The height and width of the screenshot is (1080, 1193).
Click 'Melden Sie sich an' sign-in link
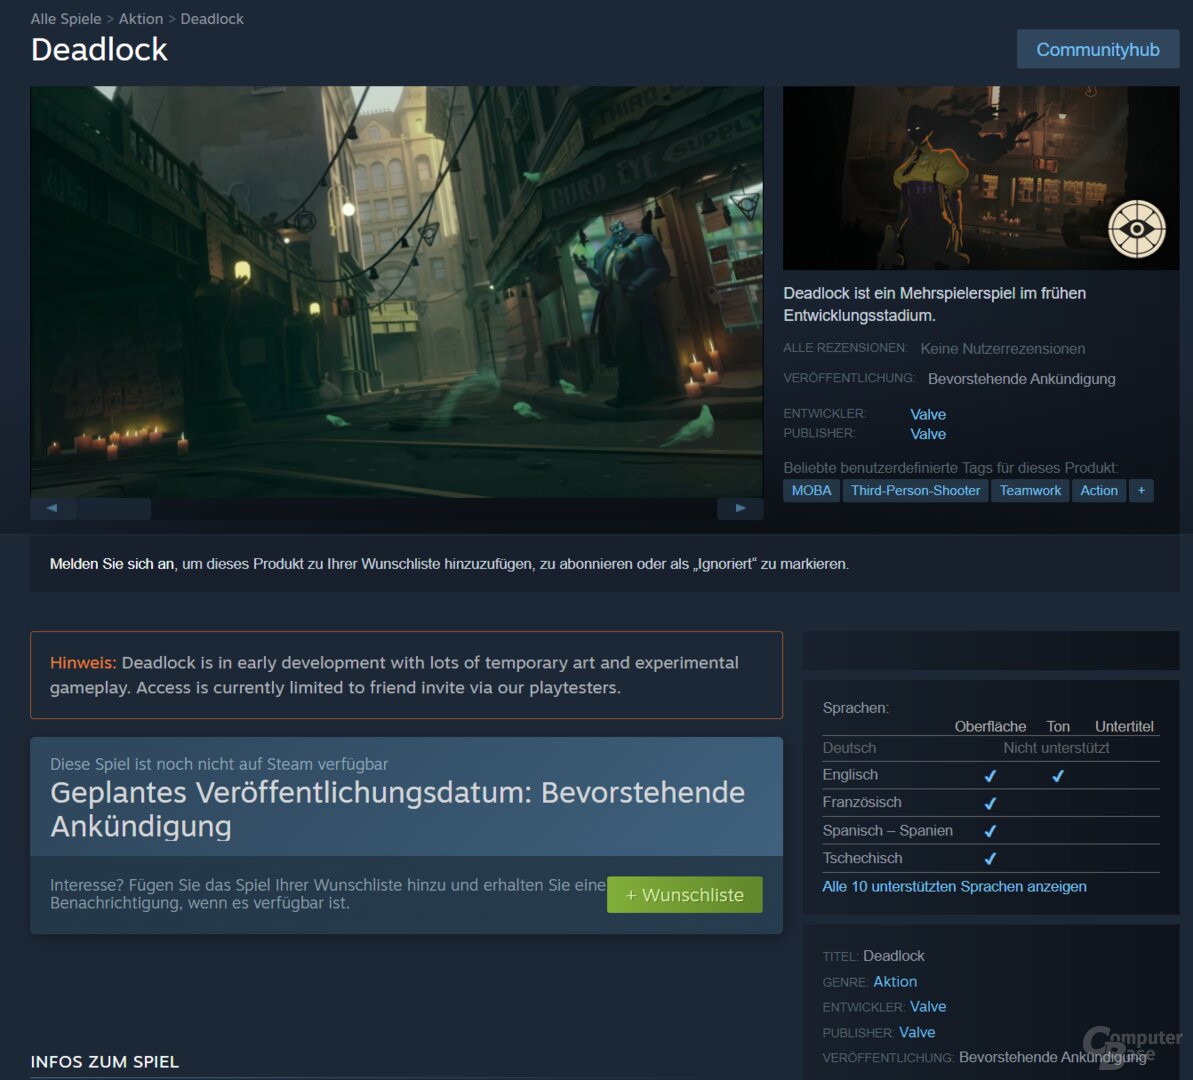pyautogui.click(x=112, y=564)
